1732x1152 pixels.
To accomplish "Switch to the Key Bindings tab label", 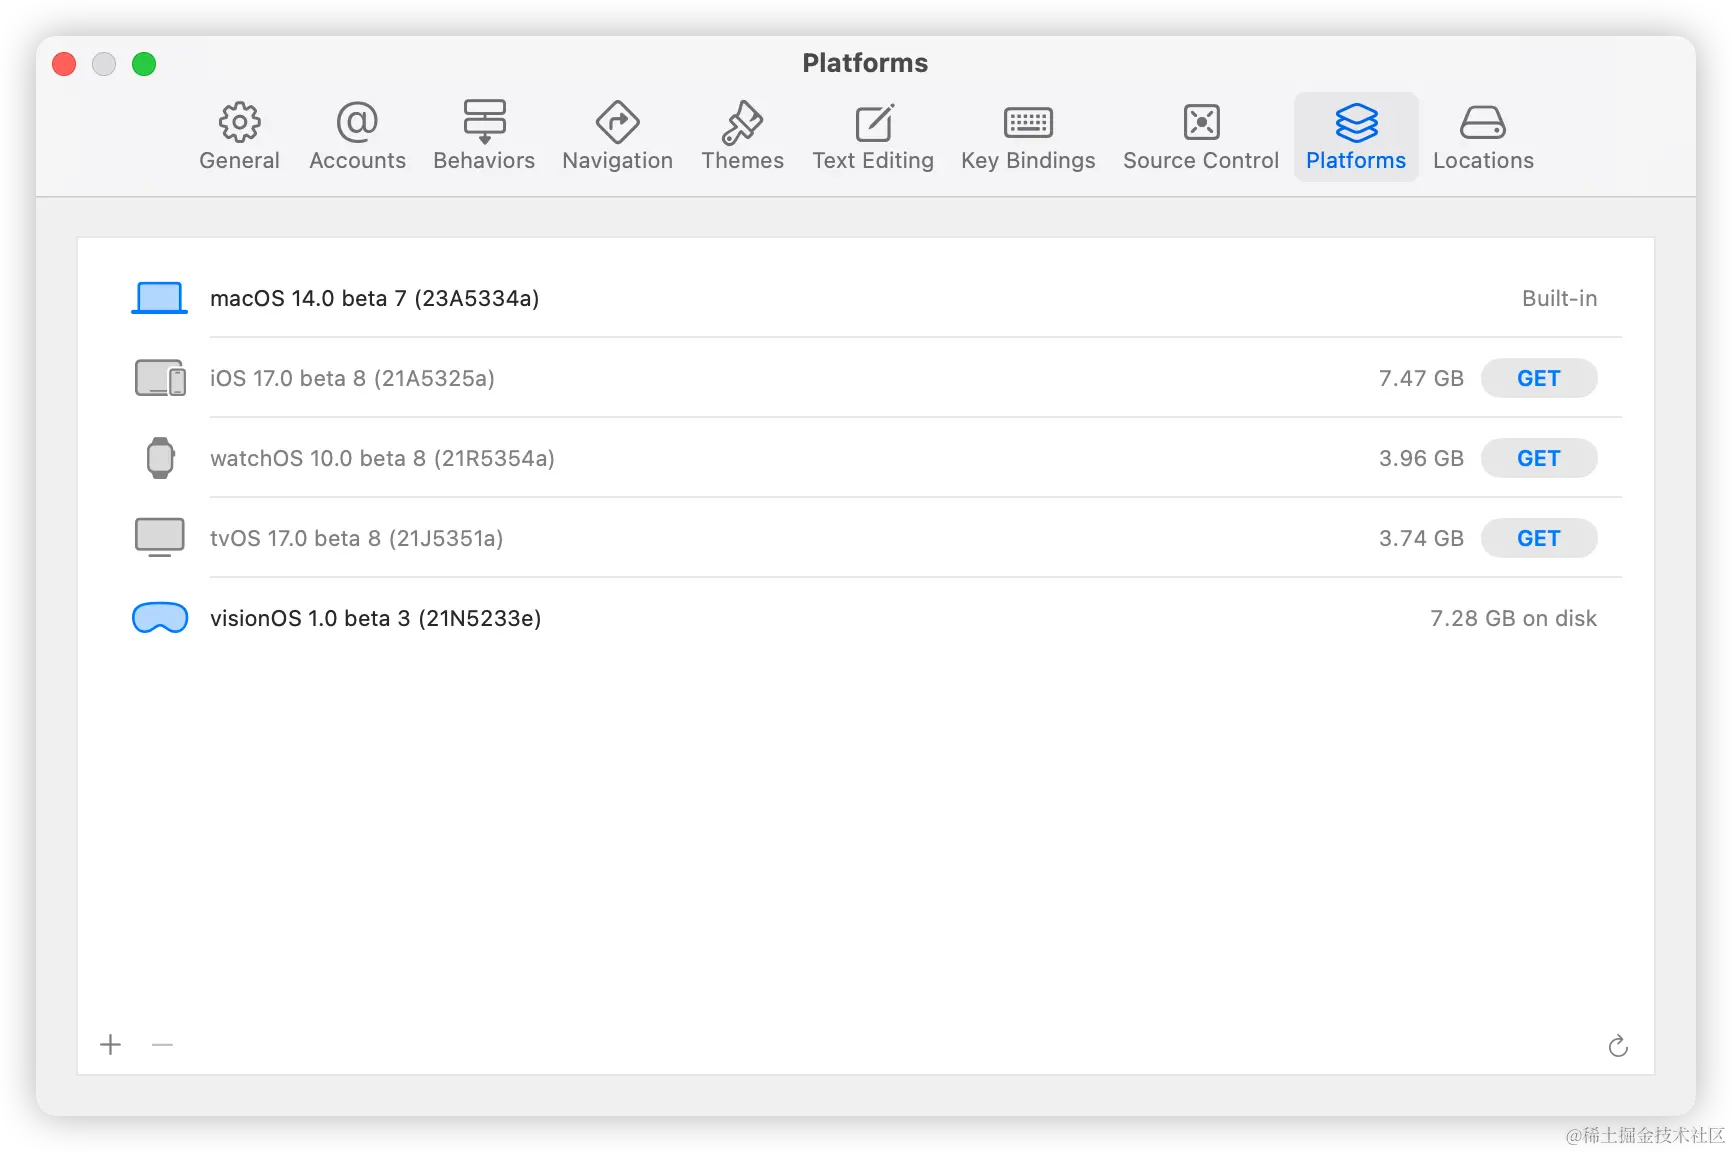I will (x=1028, y=161).
